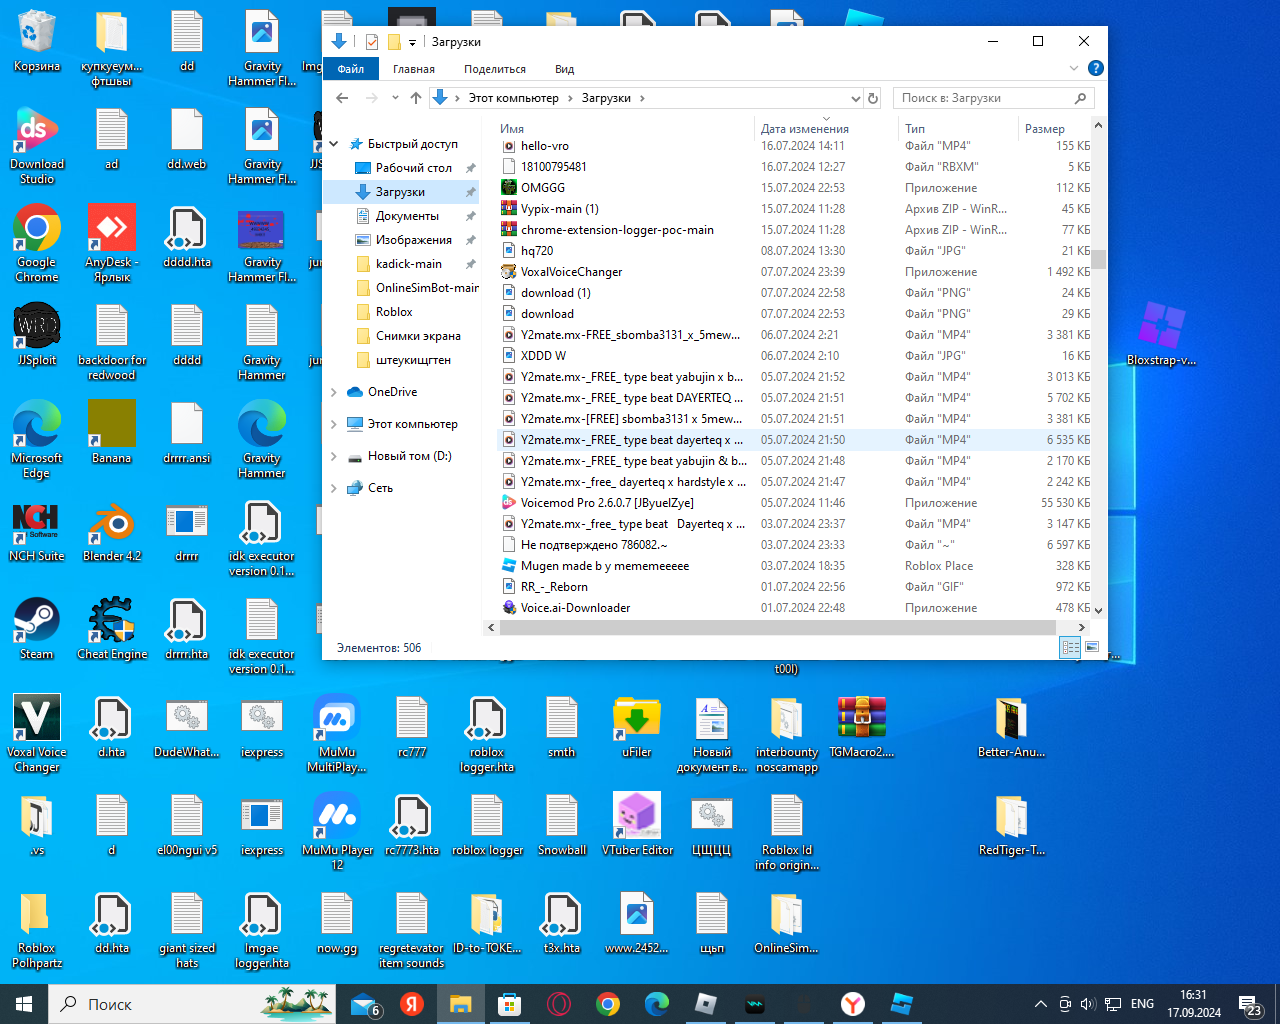The image size is (1280, 1024).
Task: Open the Help question mark icon
Action: point(1095,68)
